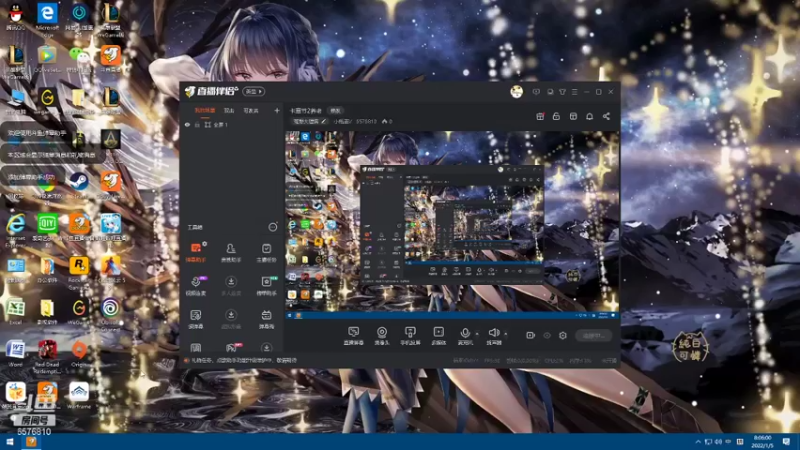The height and width of the screenshot is (450, 800).
Task: Open the message icon in title bar
Action: (x=536, y=92)
